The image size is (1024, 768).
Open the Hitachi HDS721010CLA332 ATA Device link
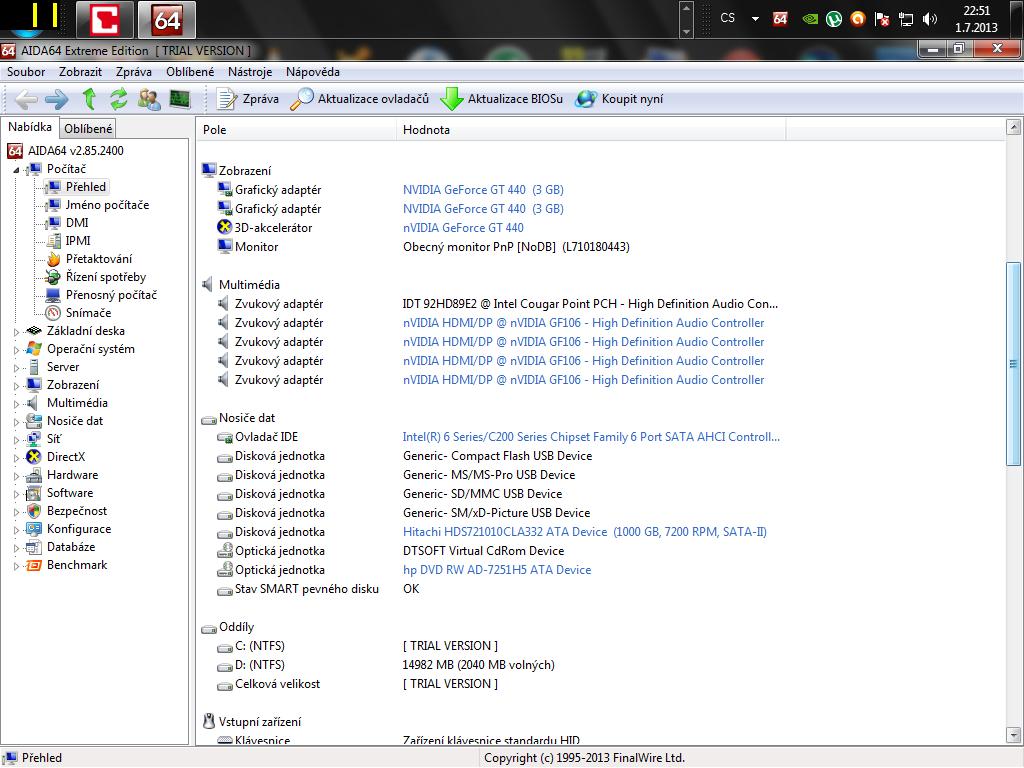tap(505, 532)
